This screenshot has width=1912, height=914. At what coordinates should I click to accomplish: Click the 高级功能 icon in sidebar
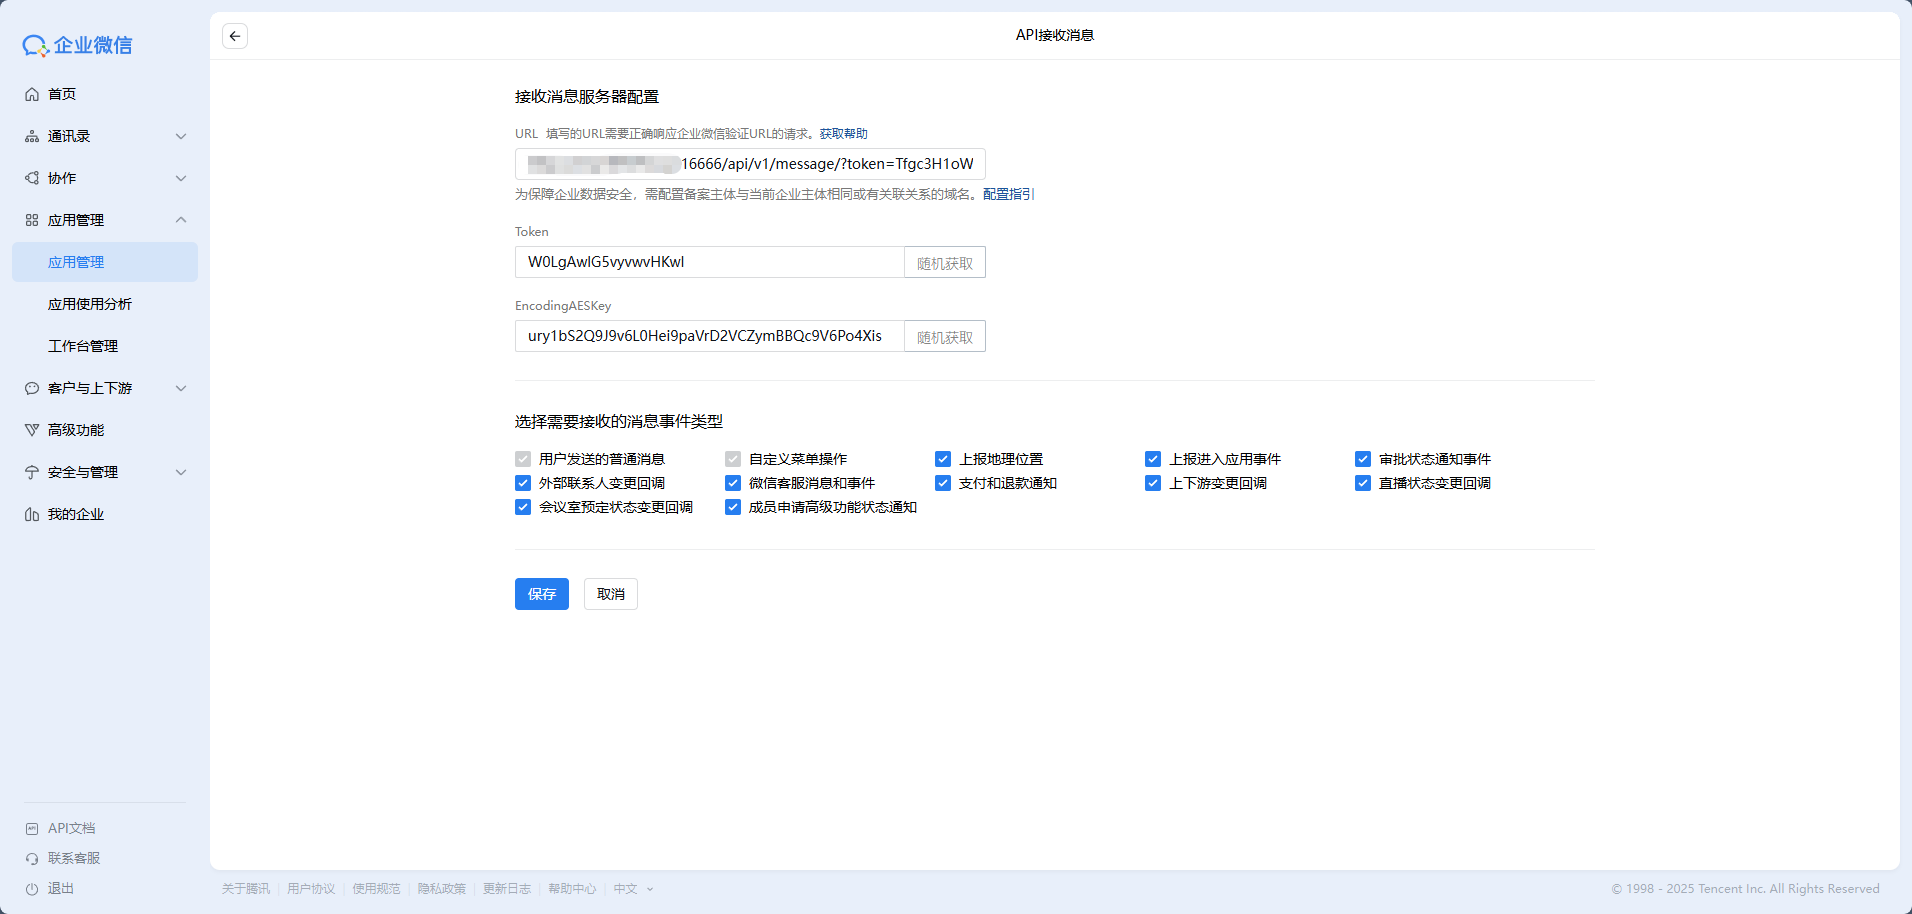coord(32,430)
